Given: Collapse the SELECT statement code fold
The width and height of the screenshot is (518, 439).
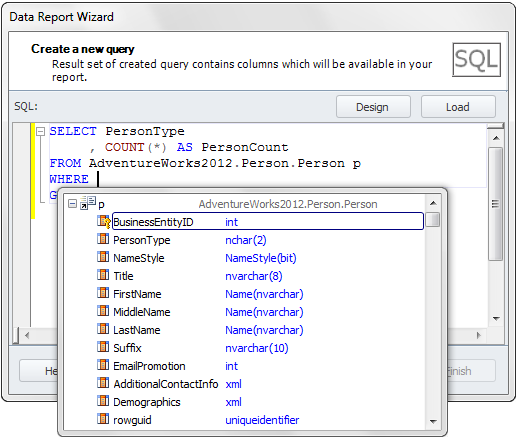Looking at the screenshot, I should tap(40, 131).
